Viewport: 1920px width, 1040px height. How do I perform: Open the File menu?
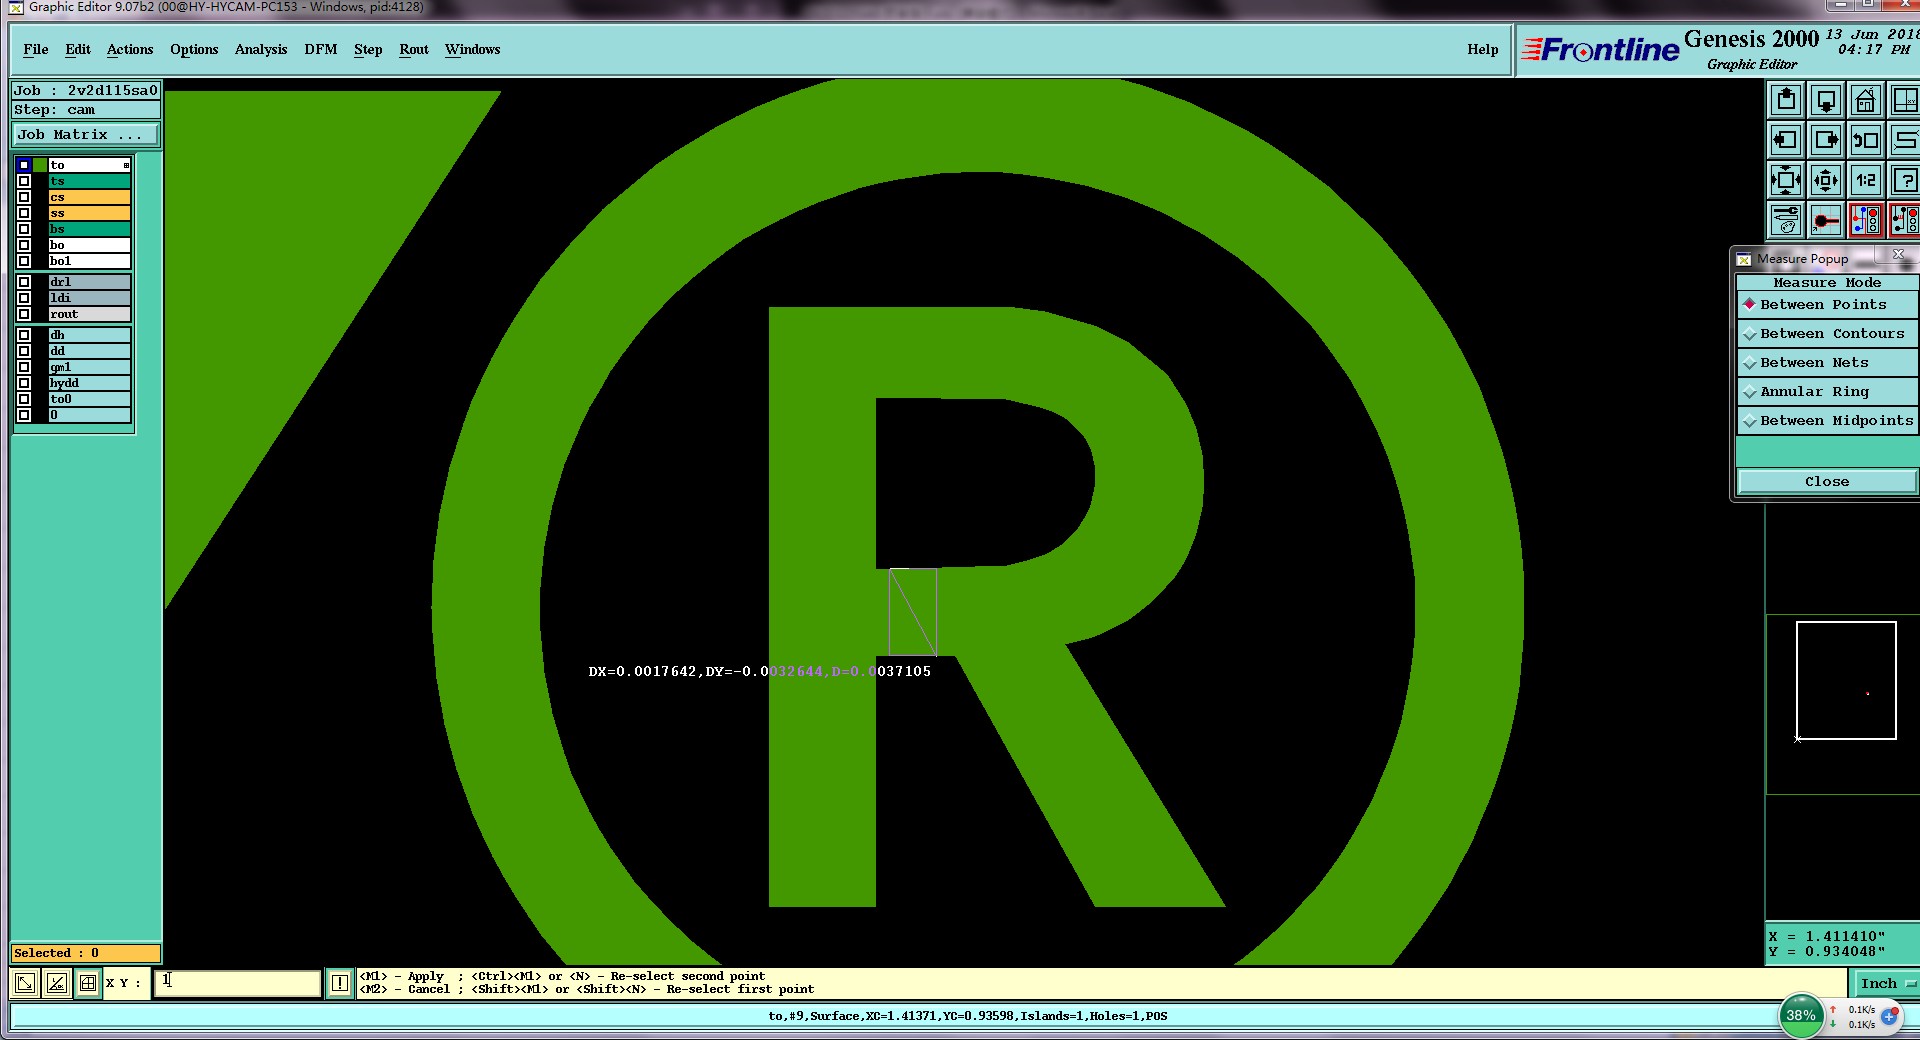pyautogui.click(x=36, y=50)
